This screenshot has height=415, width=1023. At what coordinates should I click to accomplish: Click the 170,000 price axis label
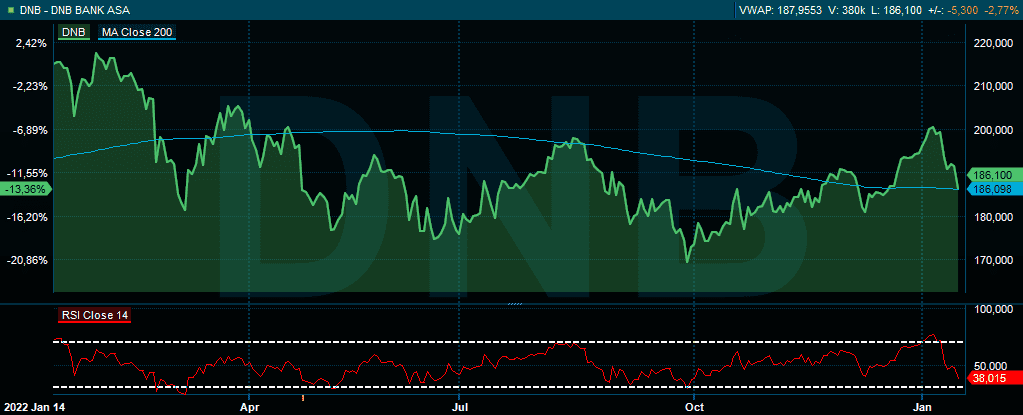click(992, 260)
